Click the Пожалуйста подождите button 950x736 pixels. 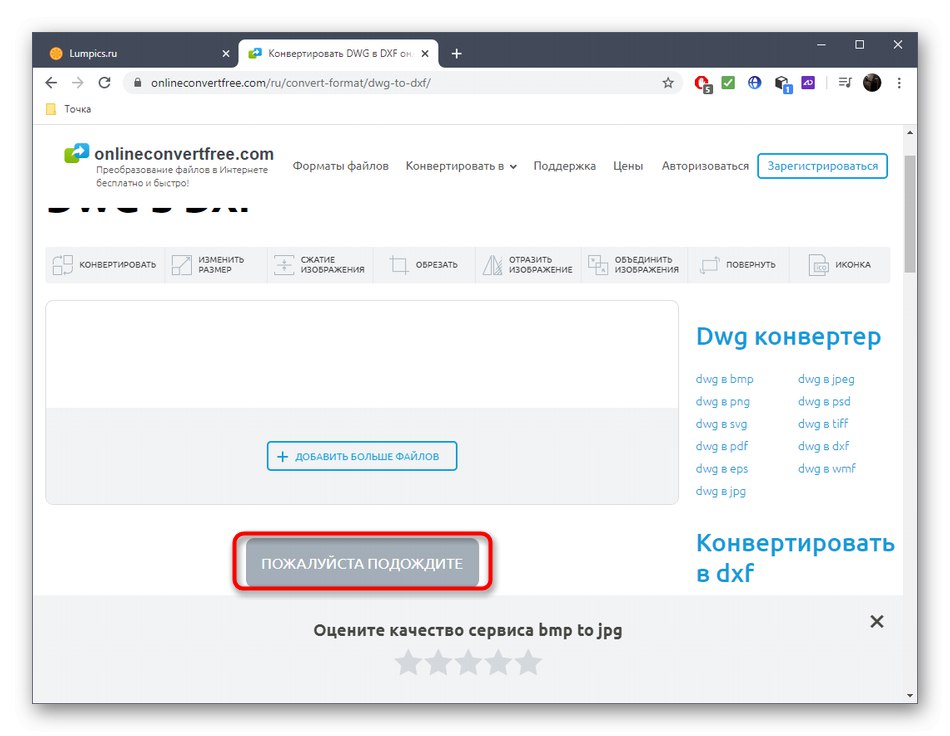(x=362, y=563)
